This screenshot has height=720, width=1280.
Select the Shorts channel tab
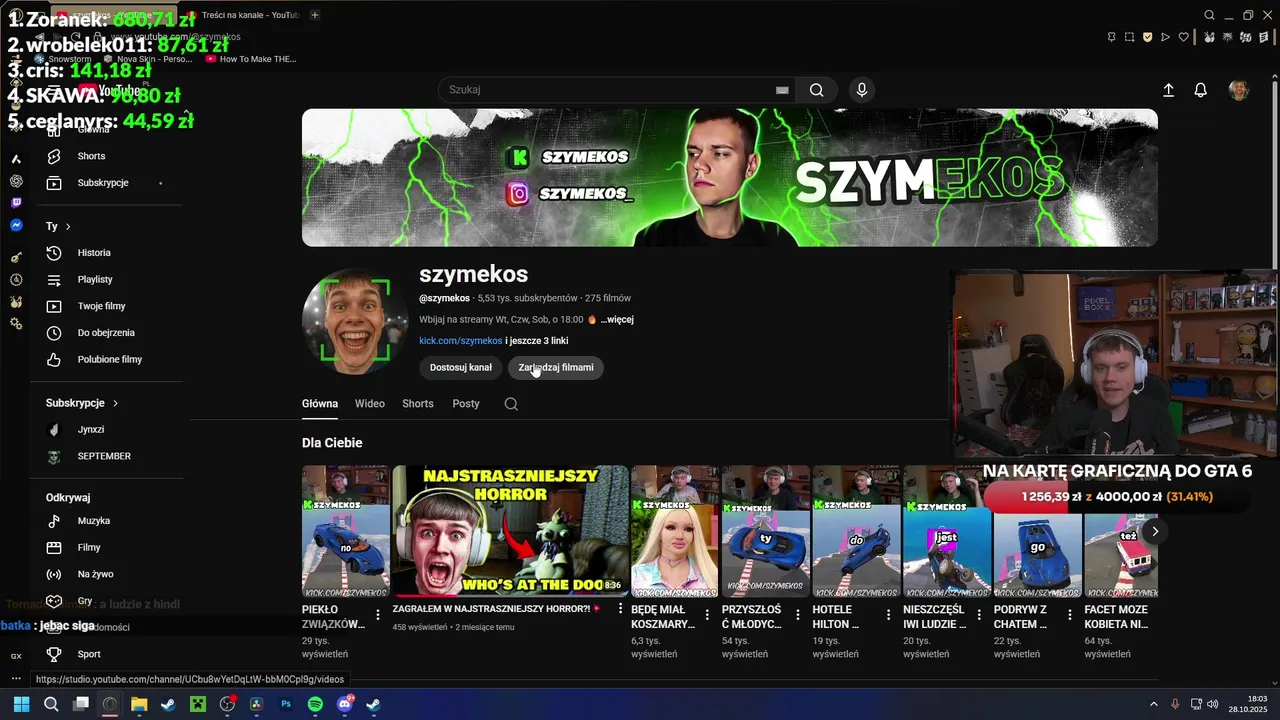[418, 404]
